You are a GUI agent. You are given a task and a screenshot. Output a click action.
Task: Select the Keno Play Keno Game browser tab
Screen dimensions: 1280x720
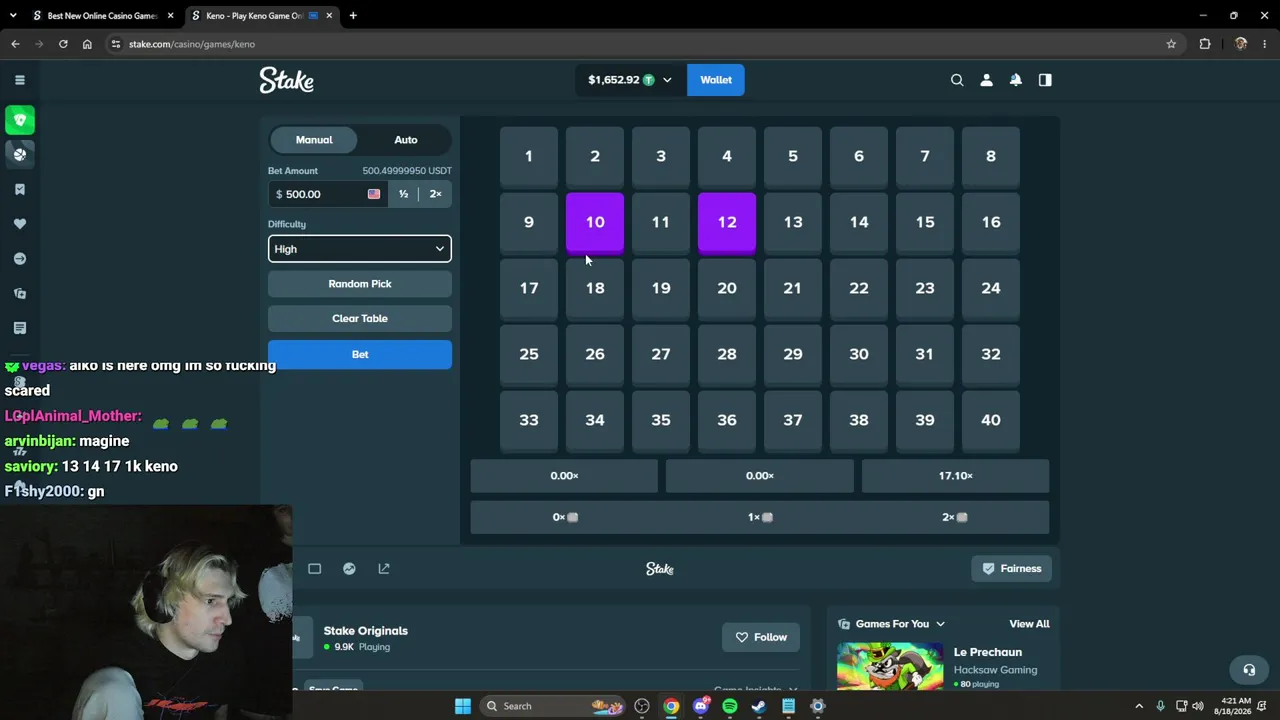262,16
